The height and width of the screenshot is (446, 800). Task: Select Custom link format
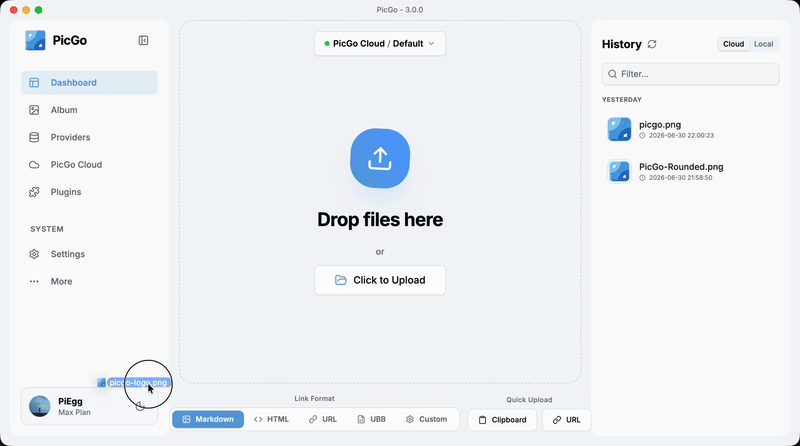point(427,419)
